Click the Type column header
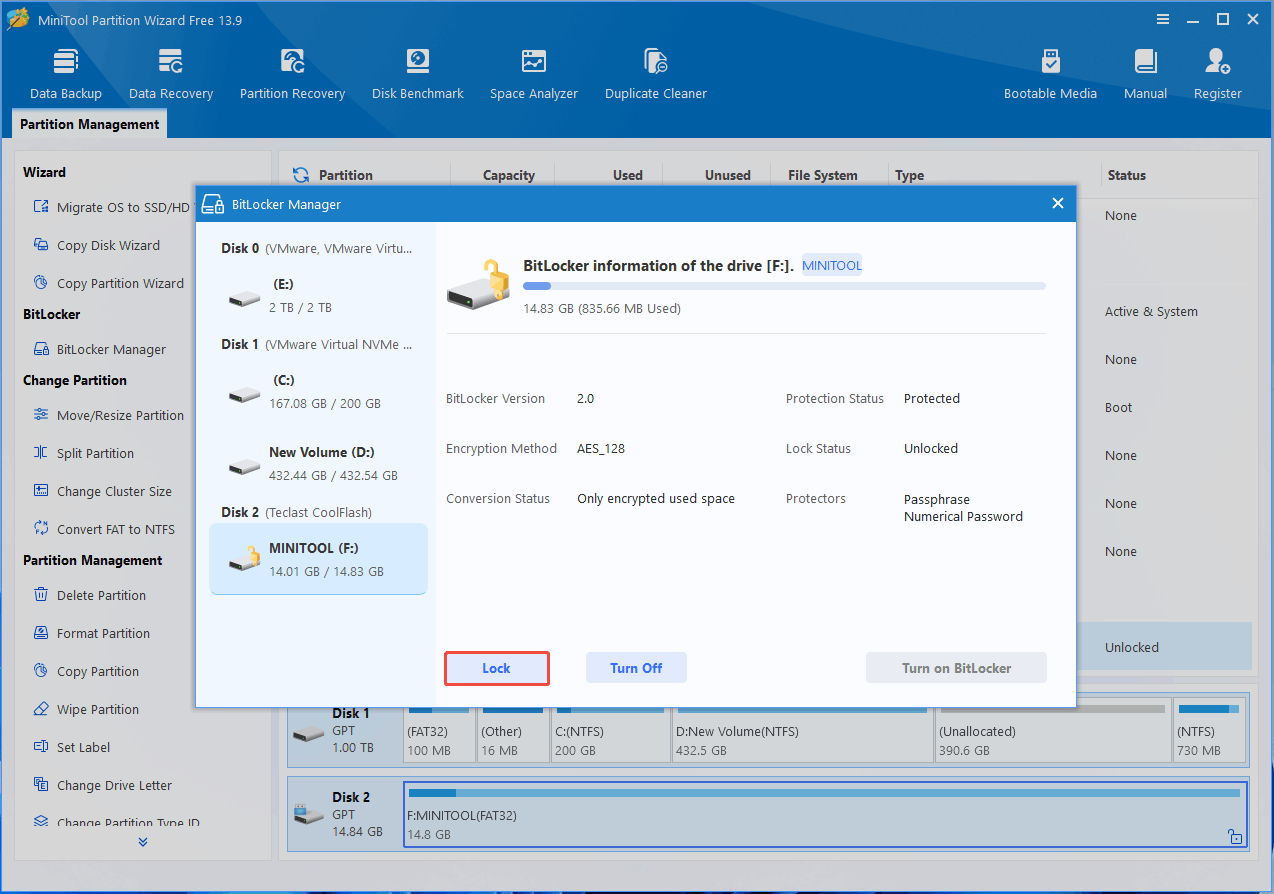This screenshot has width=1274, height=894. tap(909, 175)
